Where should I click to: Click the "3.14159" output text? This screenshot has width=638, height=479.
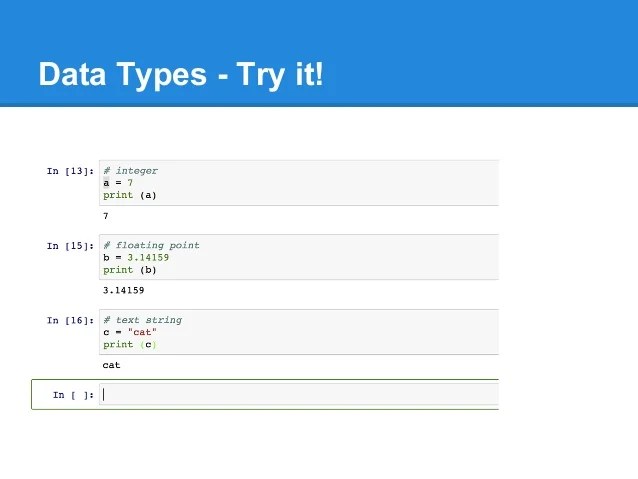(123, 290)
